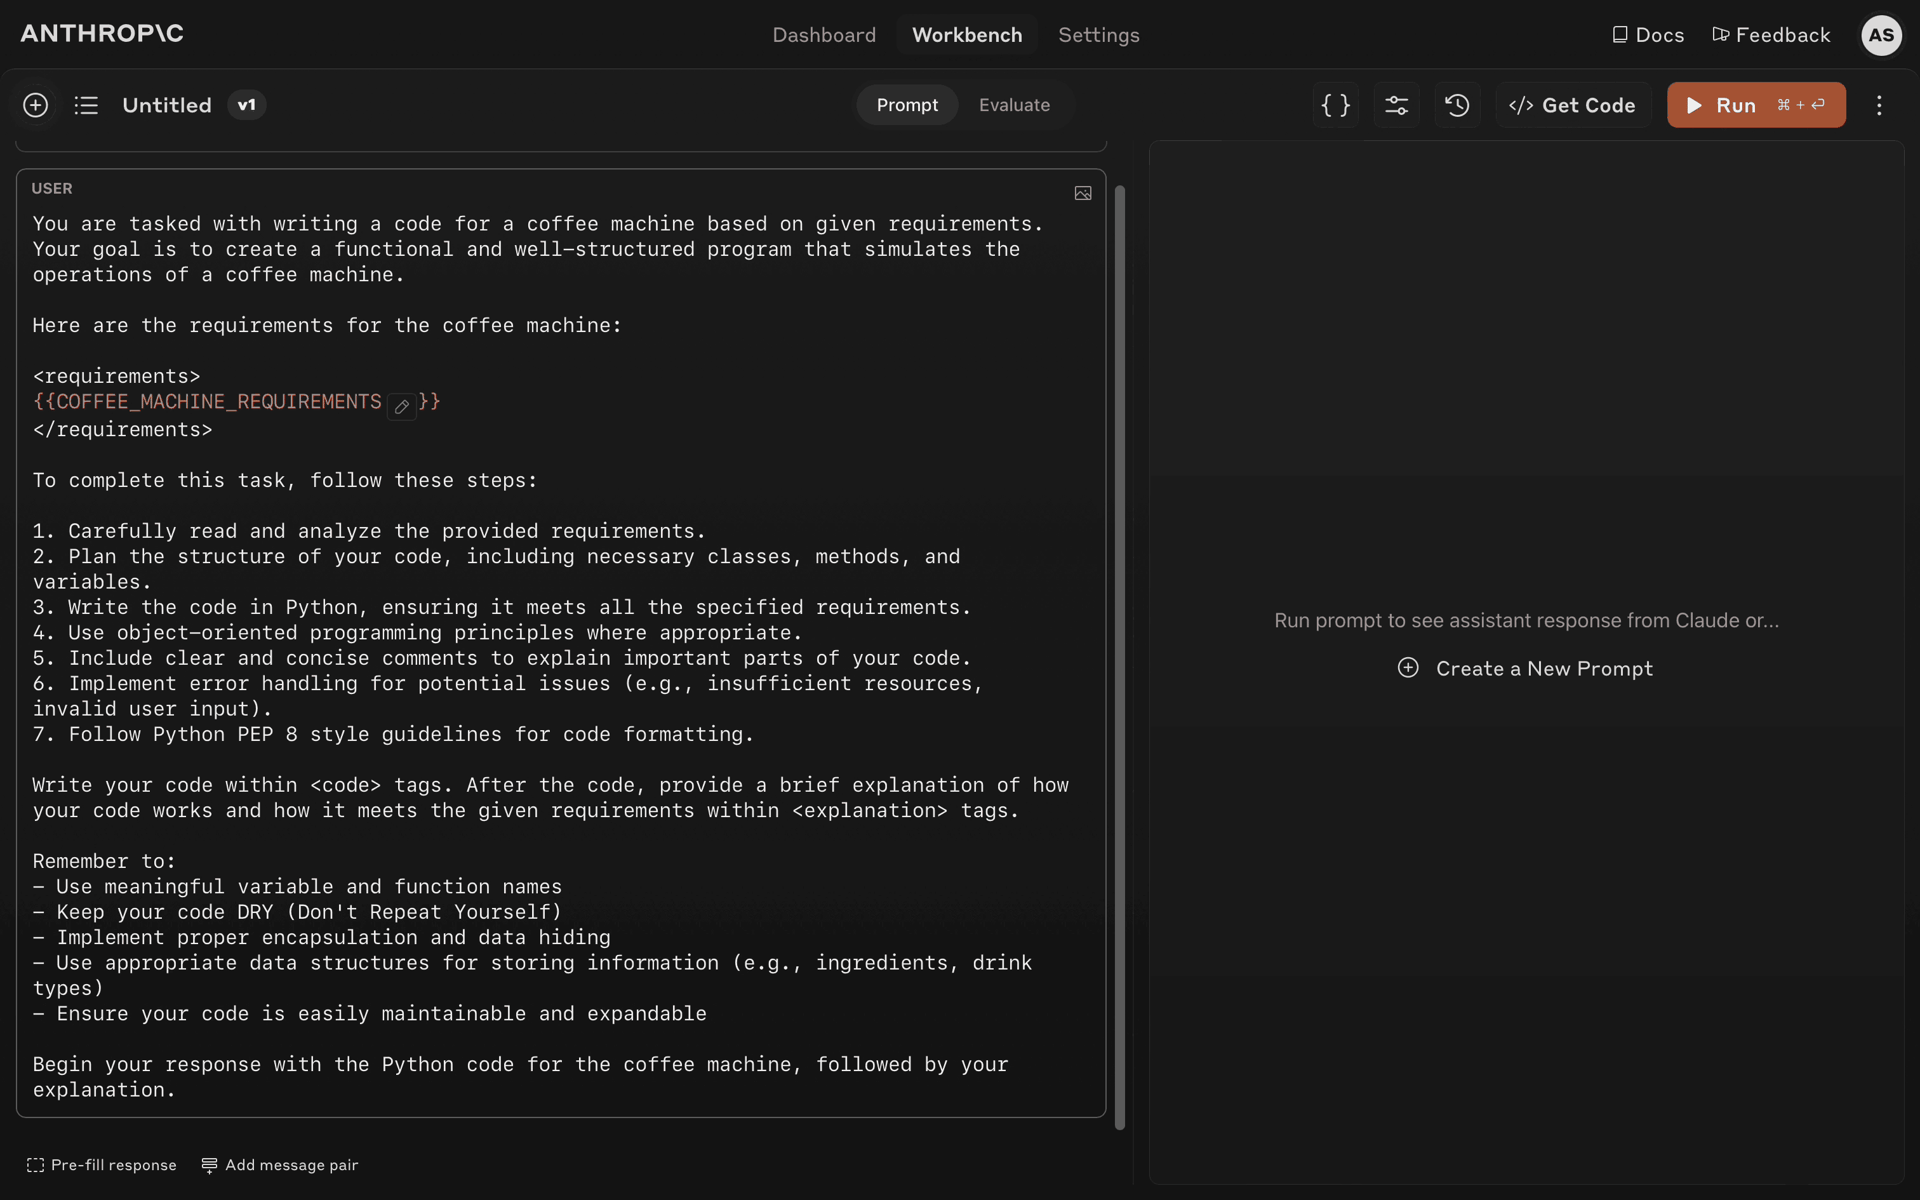Select the Prompt view toggle
This screenshot has height=1200, width=1920.
coord(907,105)
